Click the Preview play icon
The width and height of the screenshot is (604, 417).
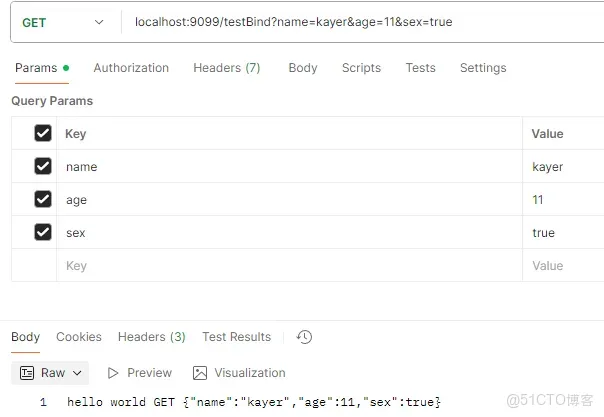[x=113, y=373]
